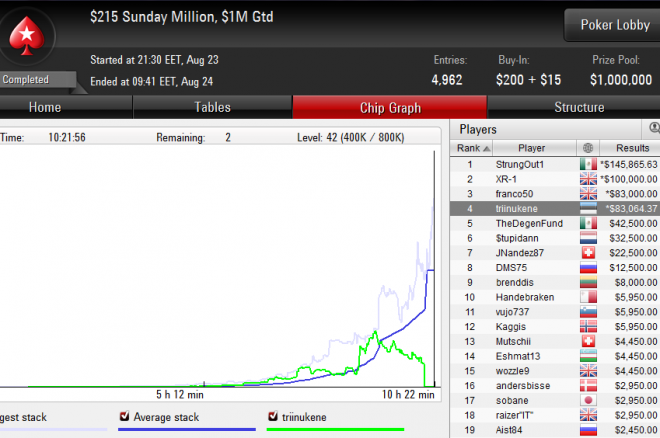Screen dimensions: 660x438
Task: Click the PokerStars spade logo
Action: pyautogui.click(x=27, y=36)
